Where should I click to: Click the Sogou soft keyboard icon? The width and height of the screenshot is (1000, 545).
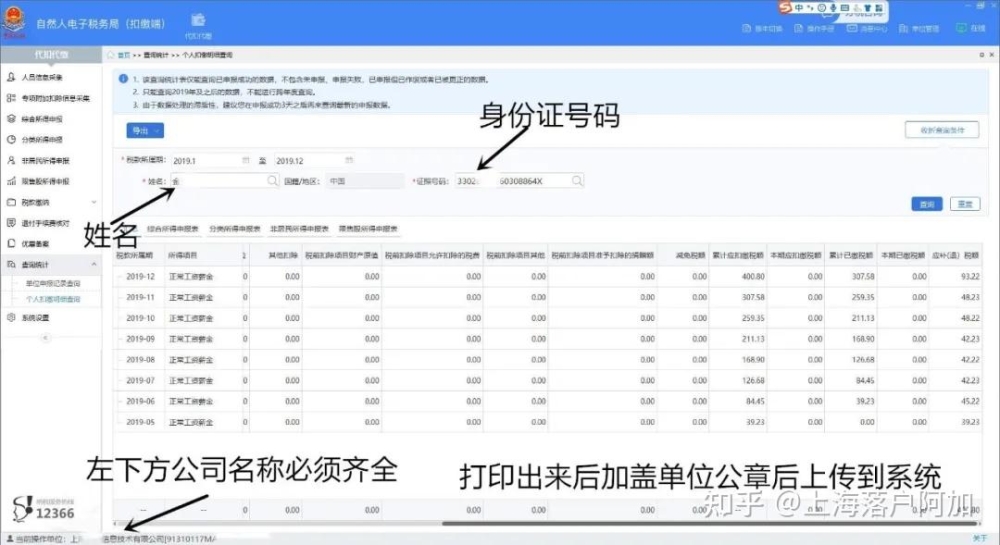click(x=844, y=8)
